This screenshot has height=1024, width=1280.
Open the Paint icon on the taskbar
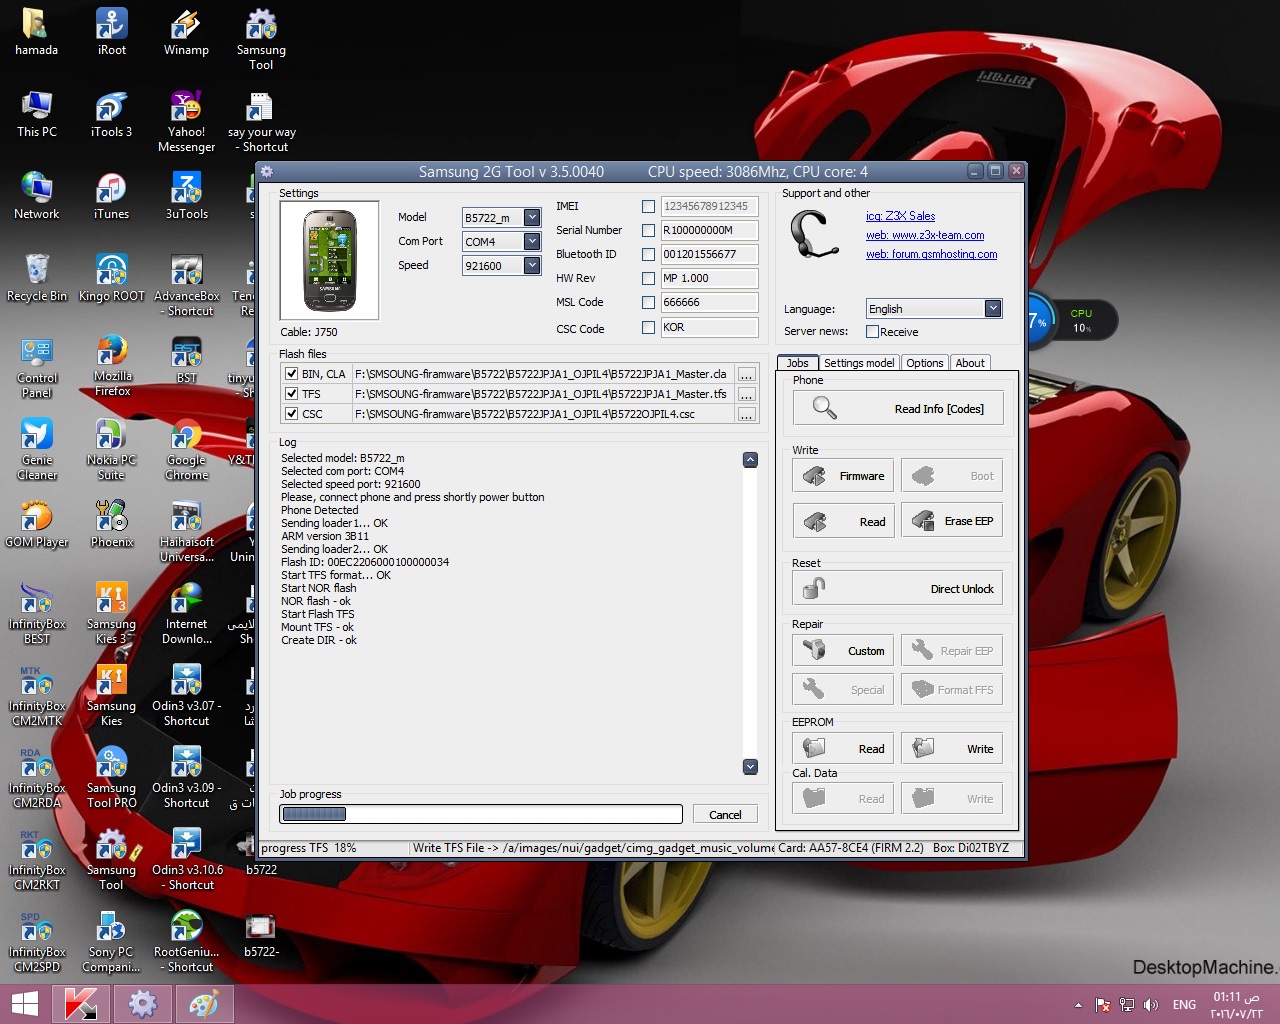204,1004
